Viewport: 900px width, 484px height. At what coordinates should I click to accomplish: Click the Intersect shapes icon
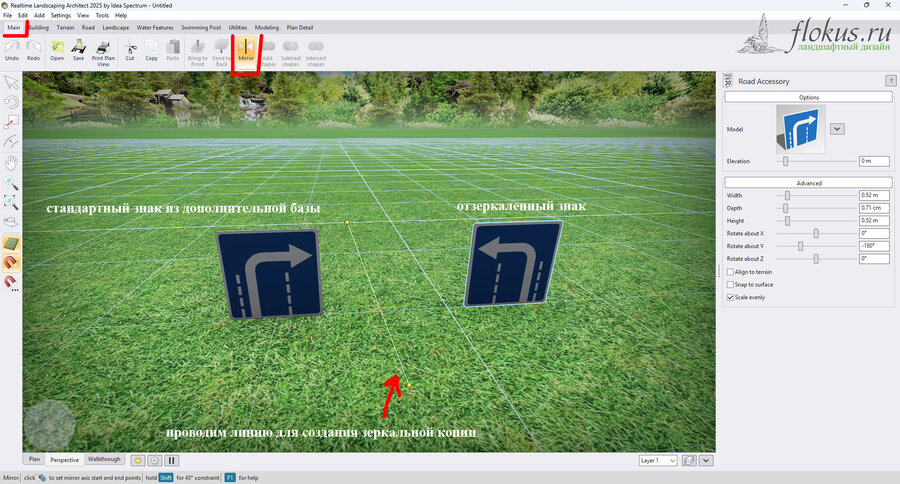click(x=316, y=53)
